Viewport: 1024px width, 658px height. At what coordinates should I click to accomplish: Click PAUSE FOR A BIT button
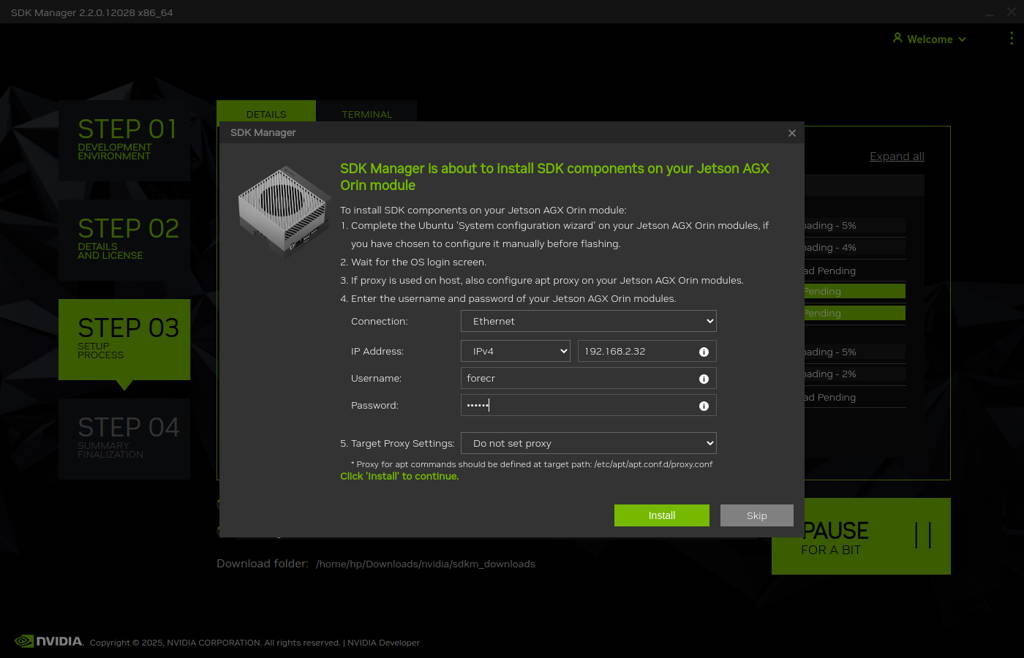tap(861, 537)
